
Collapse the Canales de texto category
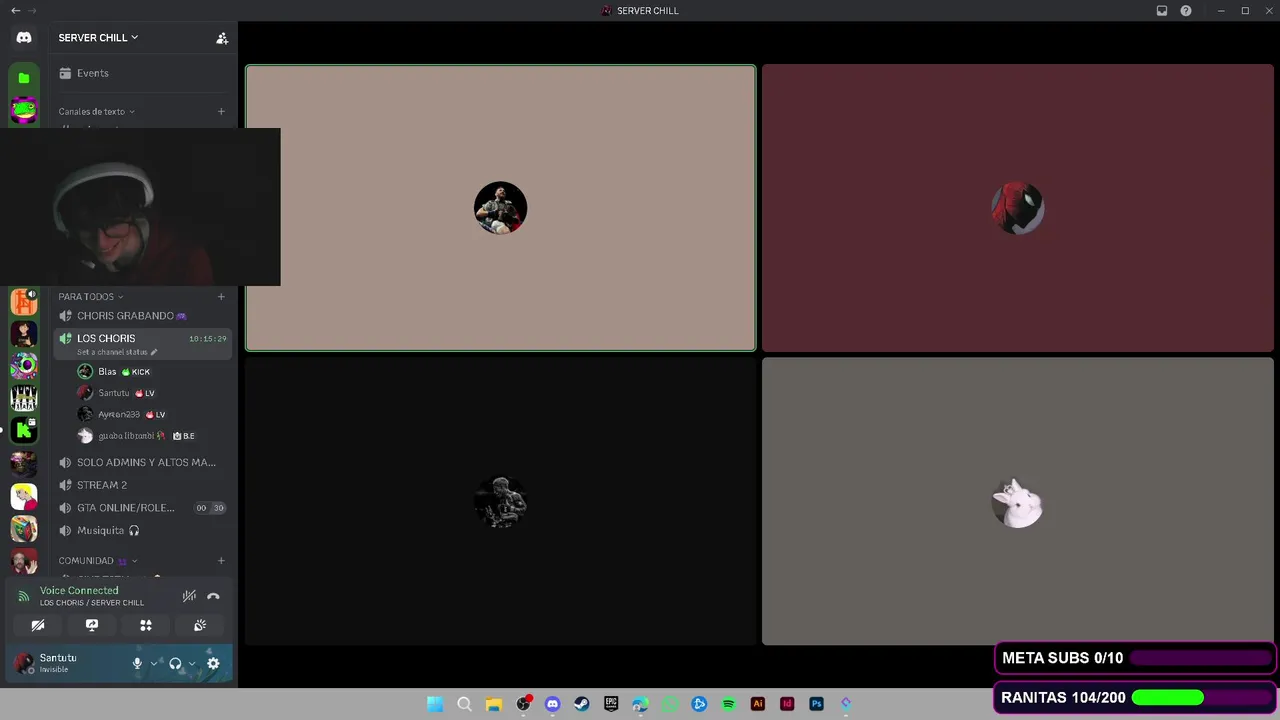pyautogui.click(x=96, y=112)
